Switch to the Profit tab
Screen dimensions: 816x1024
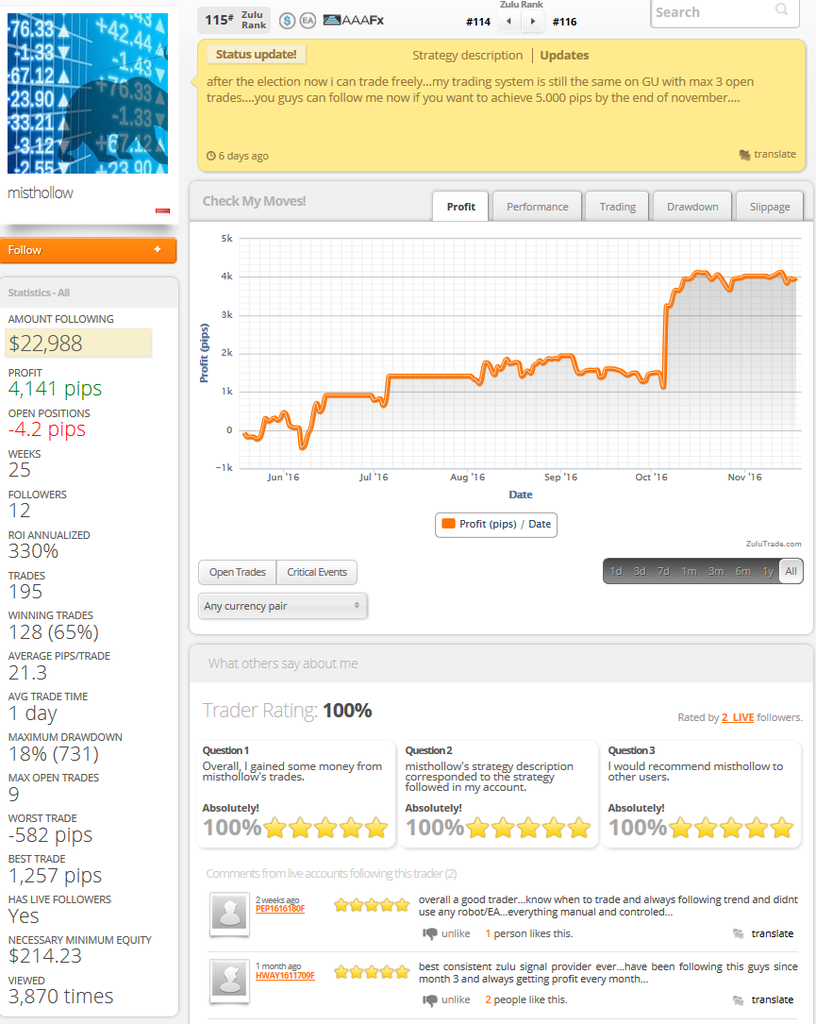tap(461, 206)
